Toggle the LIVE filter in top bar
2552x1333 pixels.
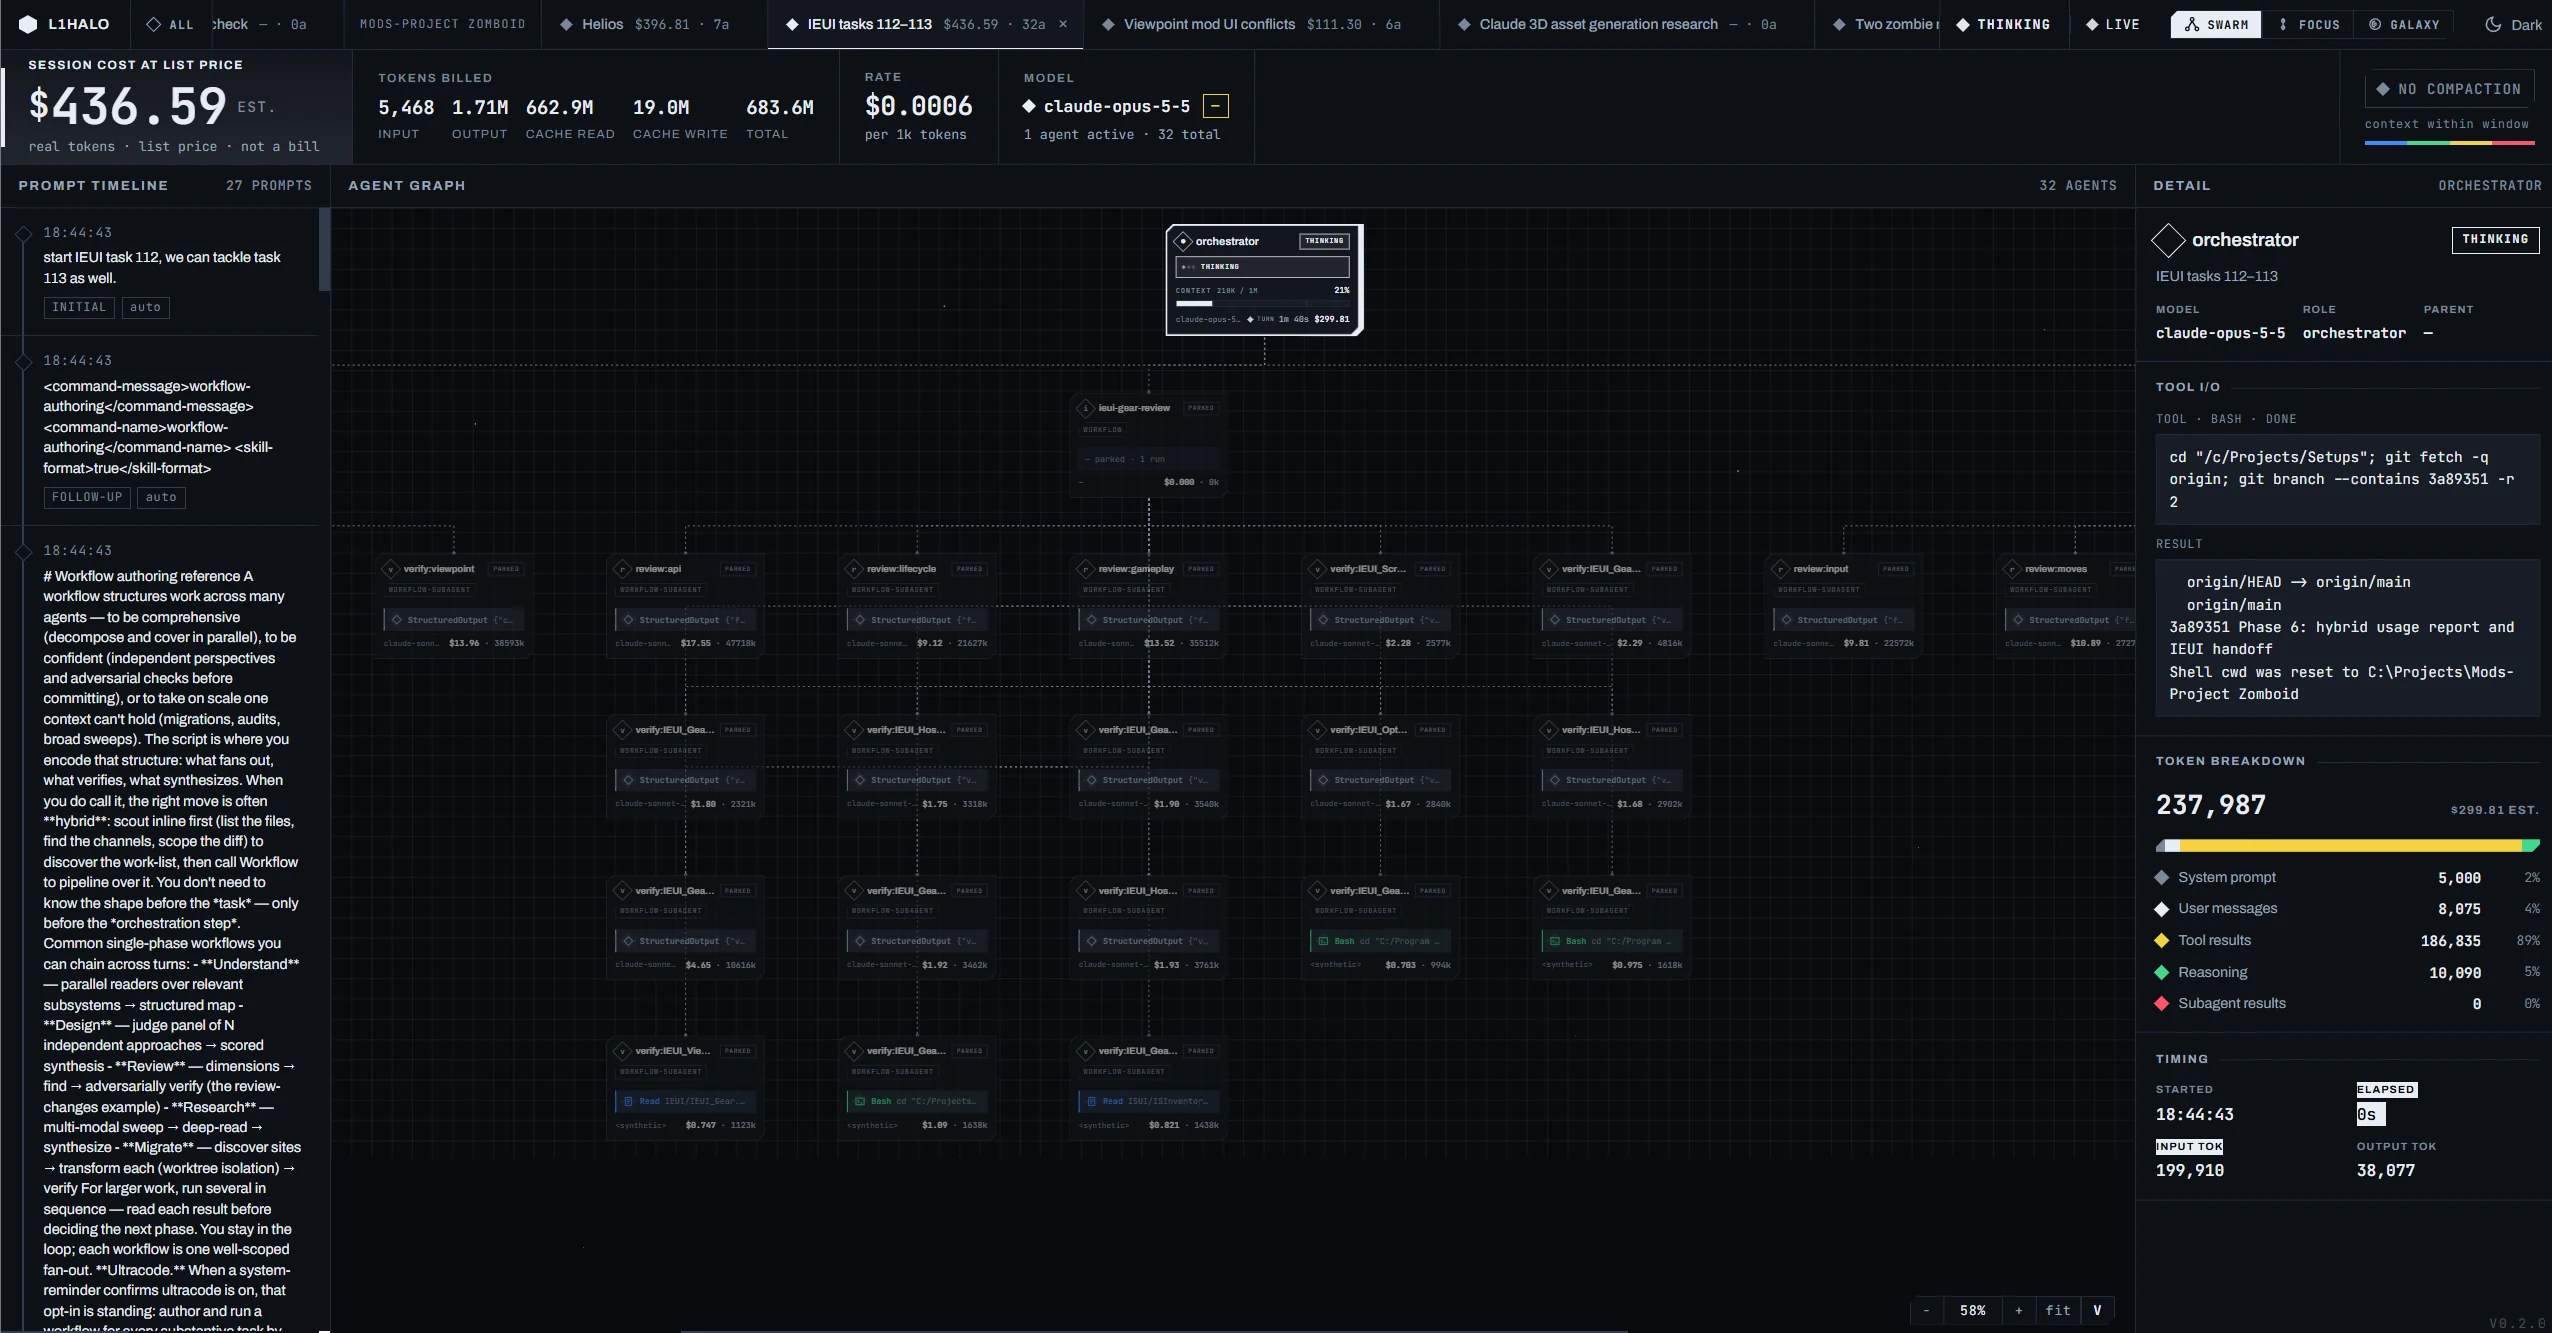click(2112, 24)
